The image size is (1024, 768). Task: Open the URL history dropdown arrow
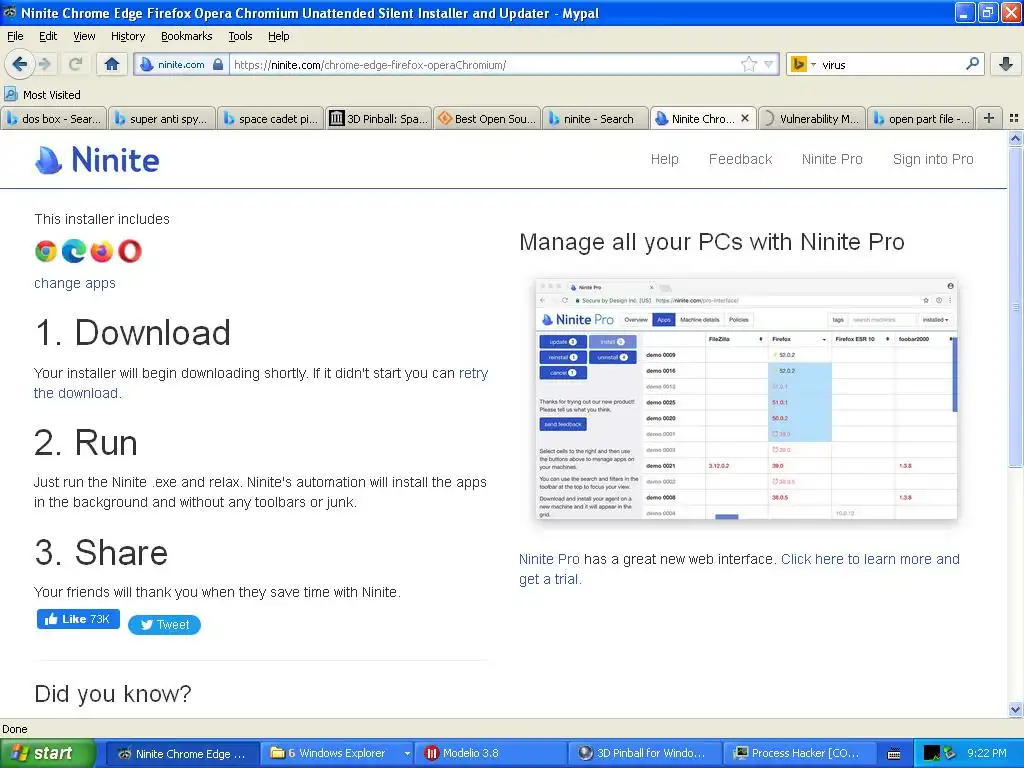tap(769, 64)
